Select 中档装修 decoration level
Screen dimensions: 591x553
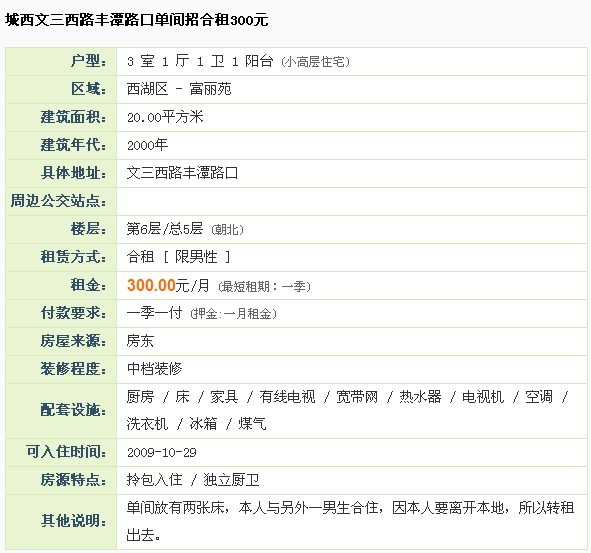pos(155,369)
